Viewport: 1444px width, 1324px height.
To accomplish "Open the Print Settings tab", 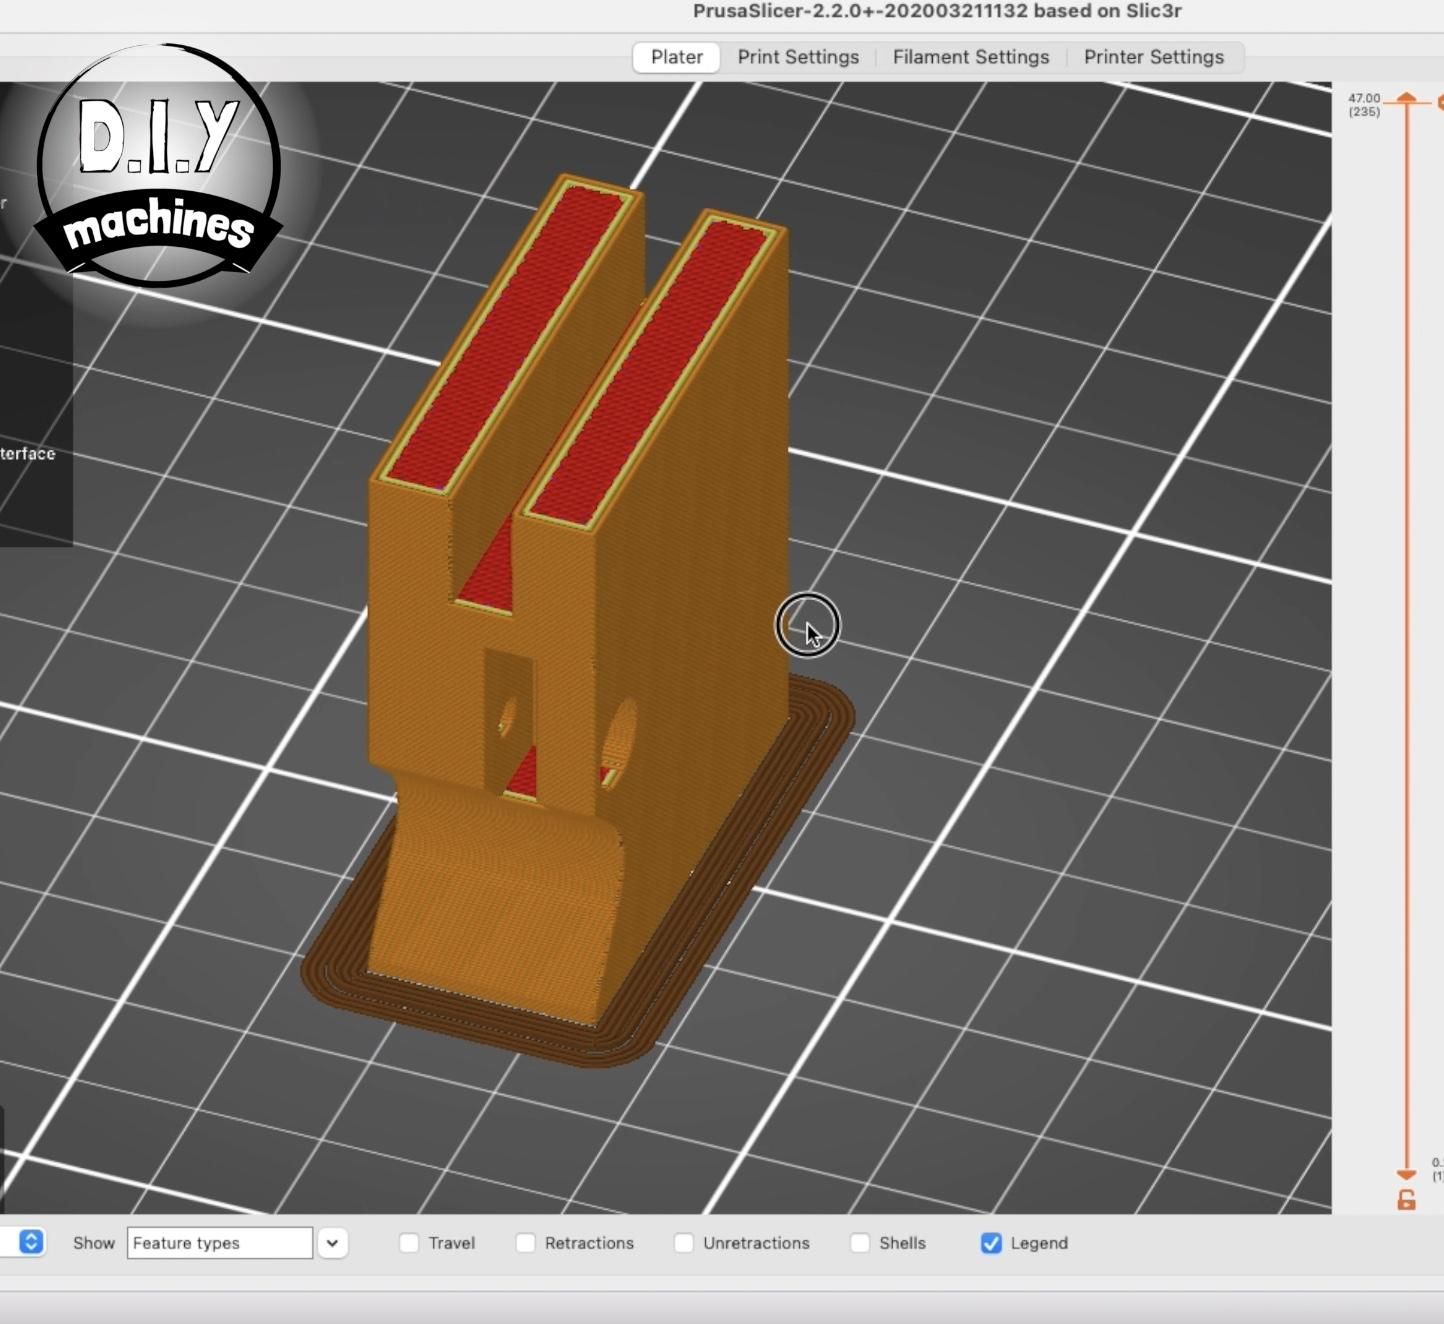I will [798, 57].
